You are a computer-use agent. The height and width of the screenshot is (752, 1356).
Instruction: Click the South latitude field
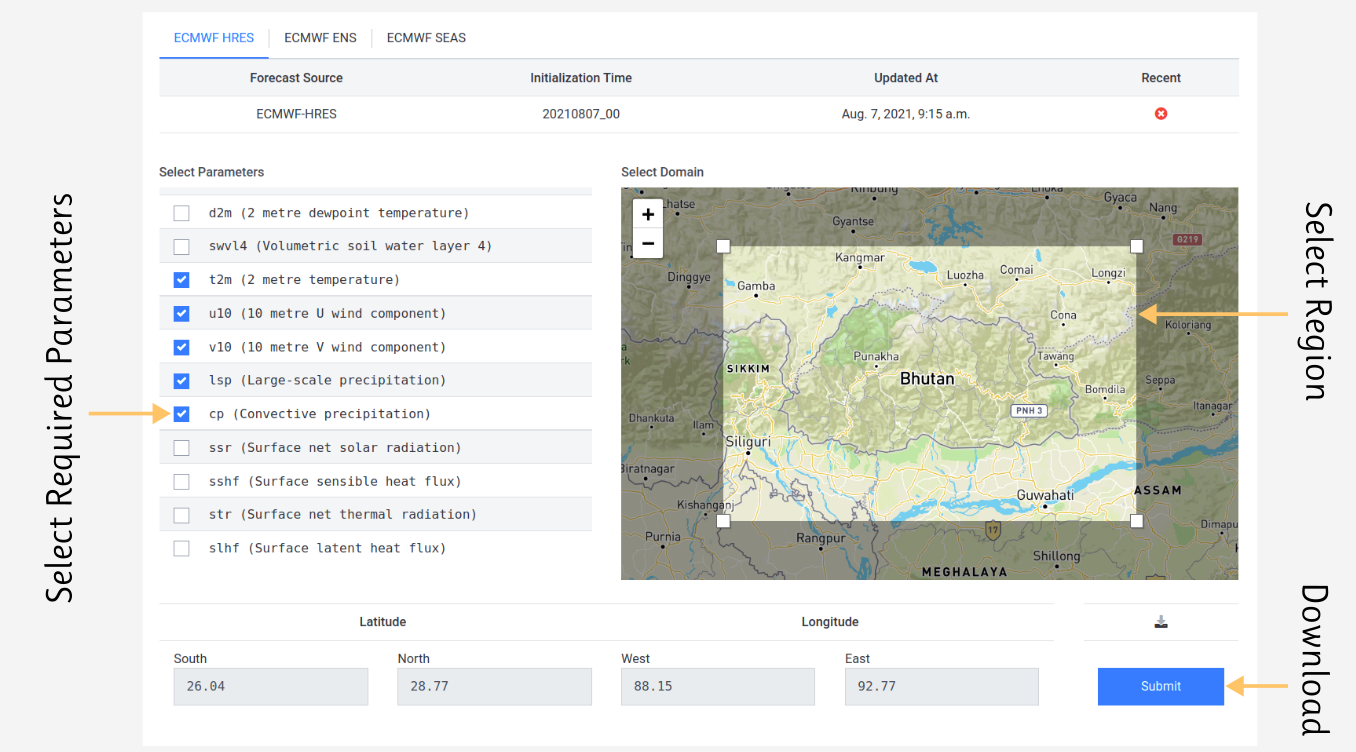pos(271,687)
